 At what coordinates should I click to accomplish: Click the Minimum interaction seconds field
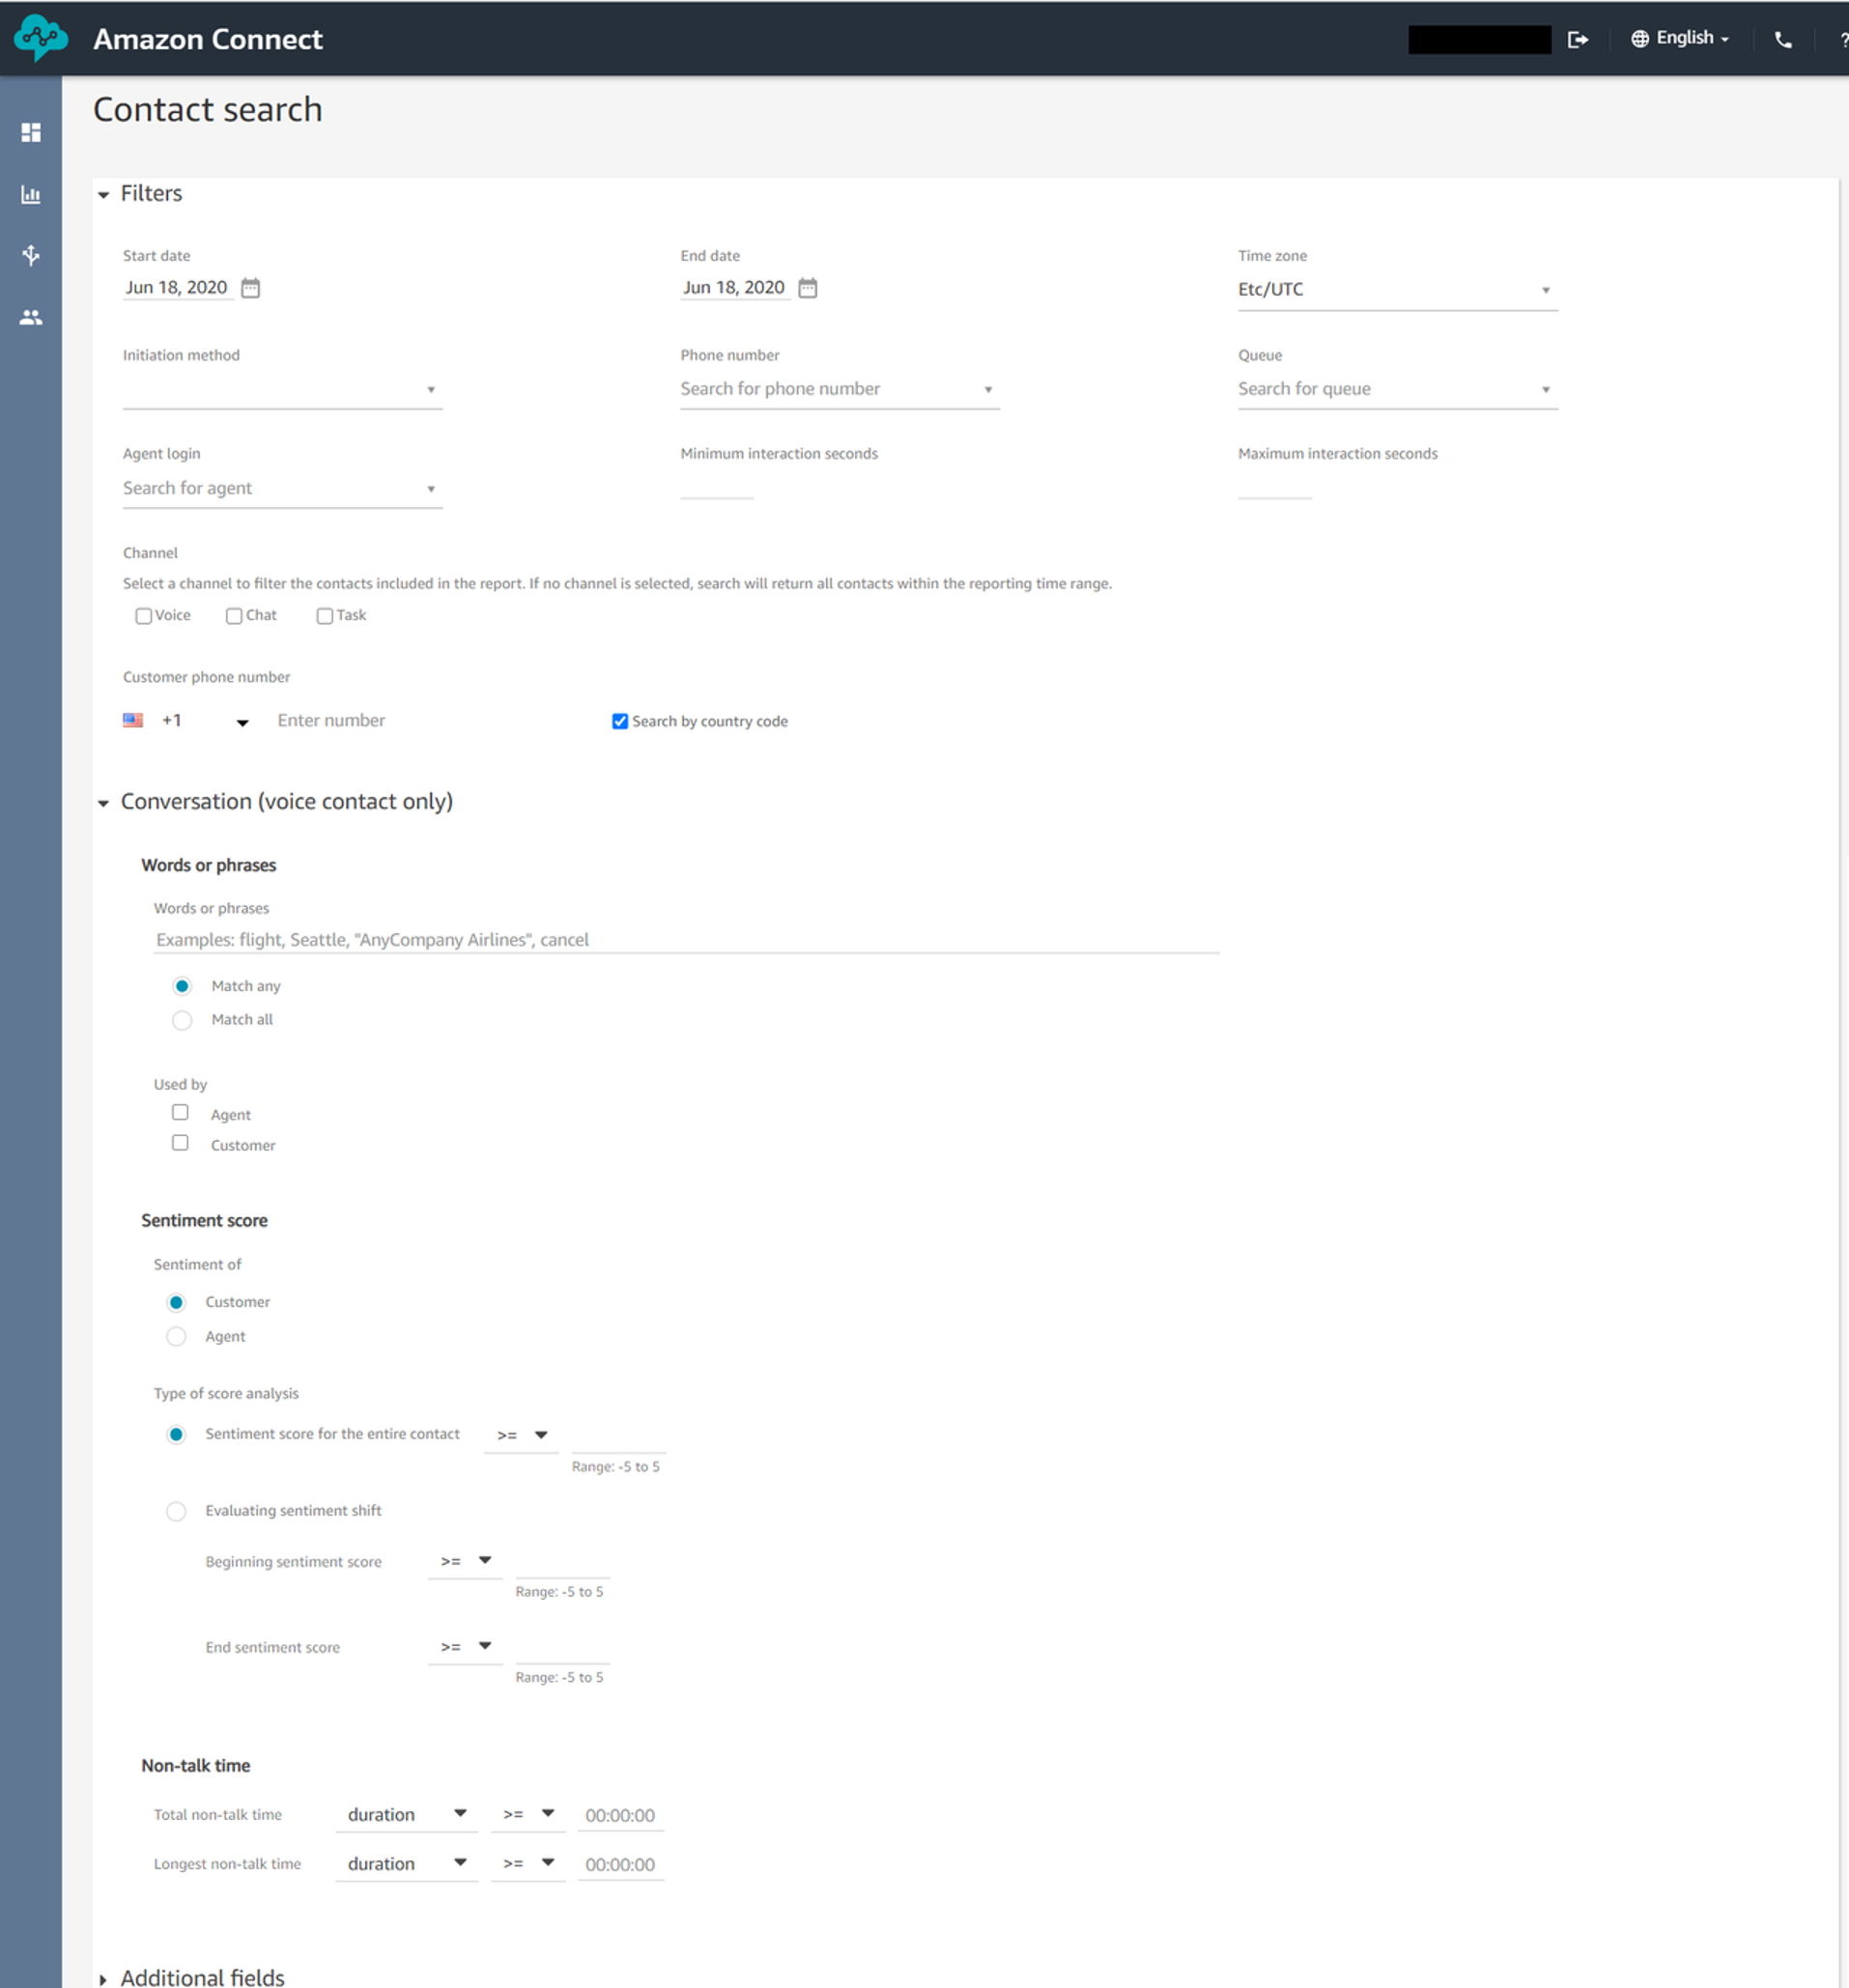coord(717,486)
